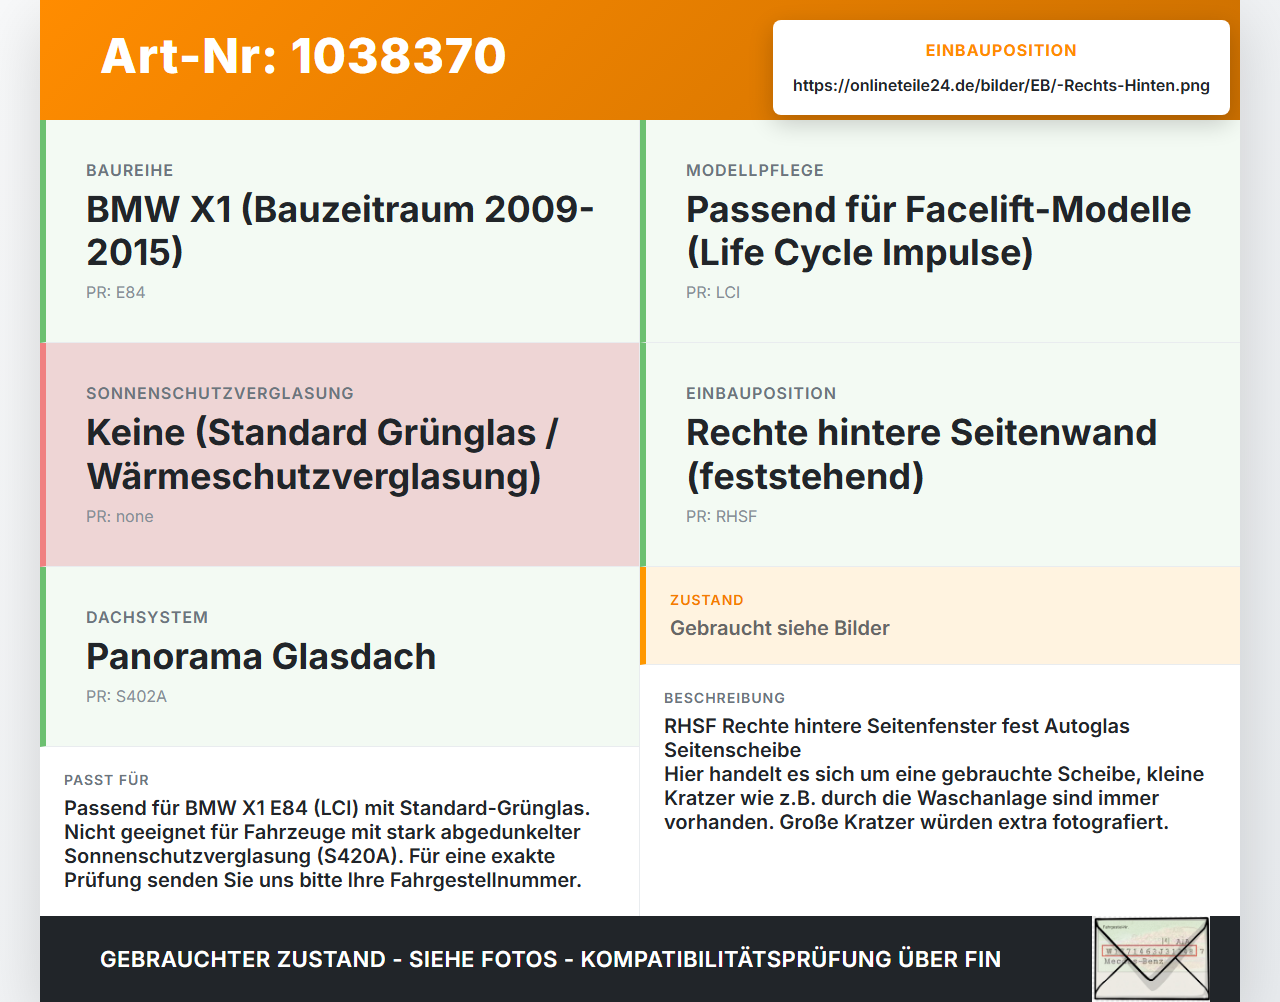Click the orange EINBAUPOSITION label in header card
Screen dimensions: 1280x1002
click(x=1001, y=50)
